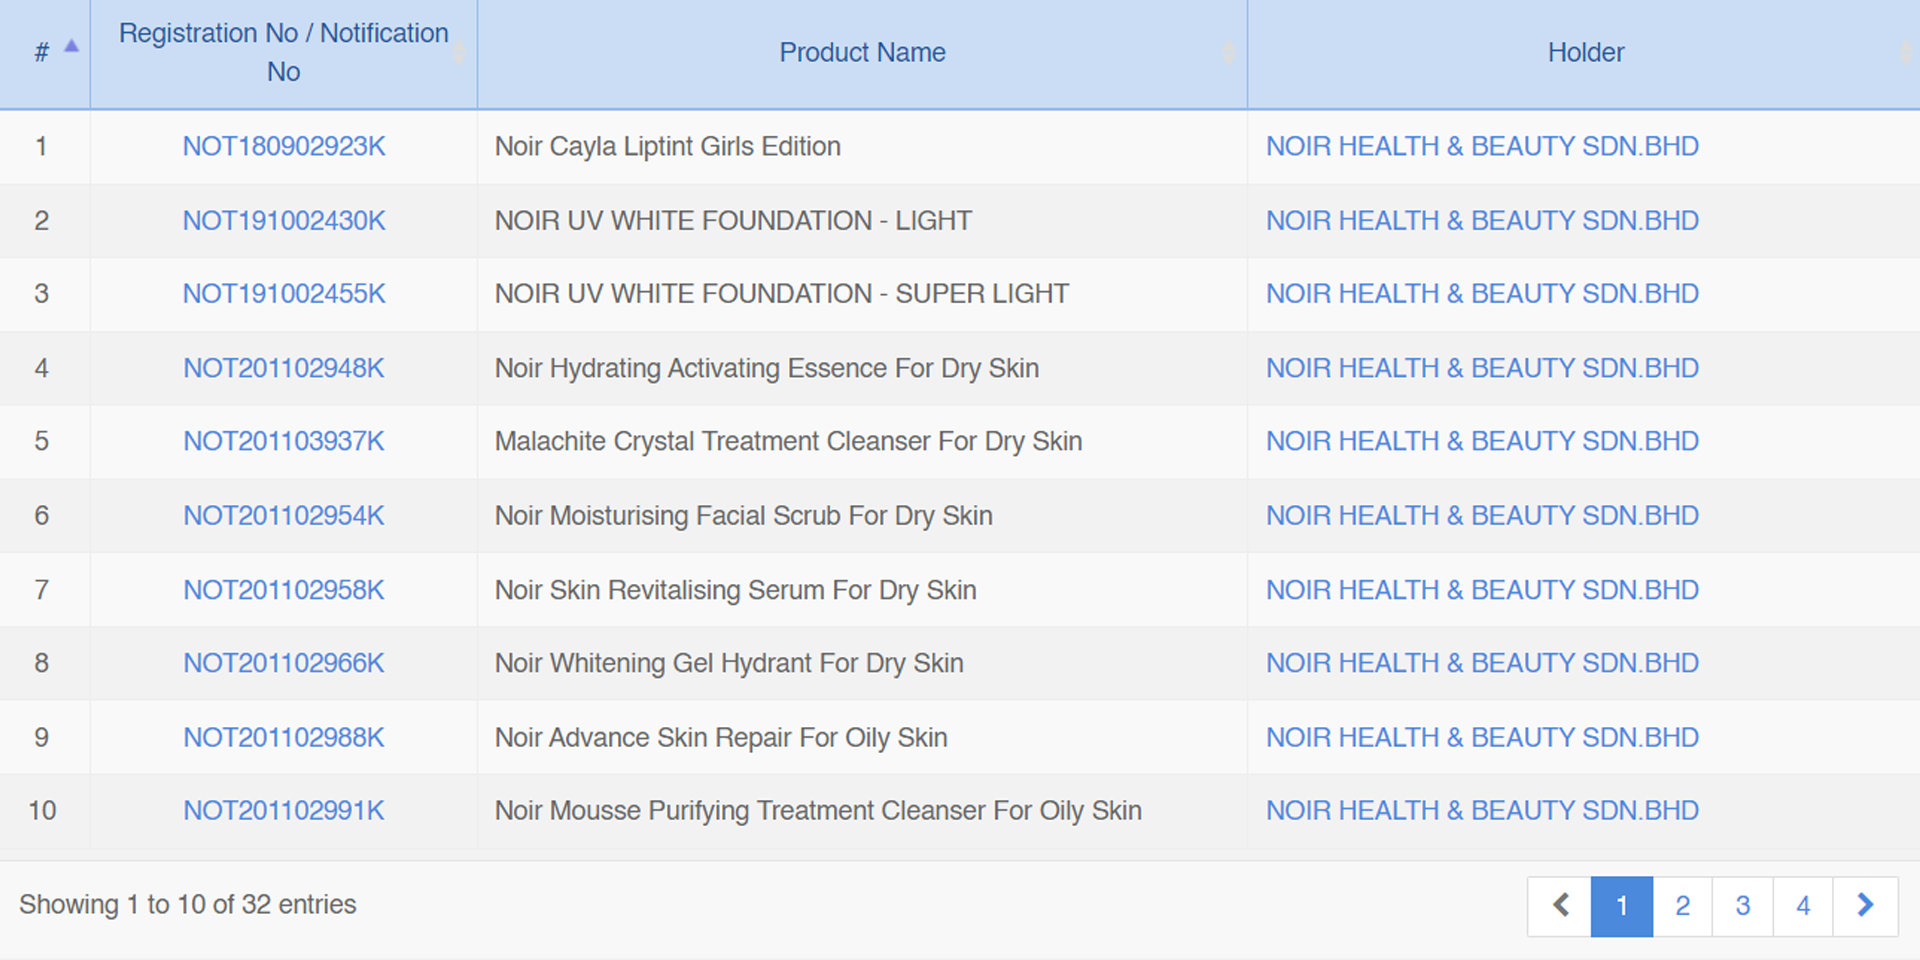Image resolution: width=1920 pixels, height=960 pixels.
Task: Open registration link NOT180902923K
Action: tap(284, 147)
